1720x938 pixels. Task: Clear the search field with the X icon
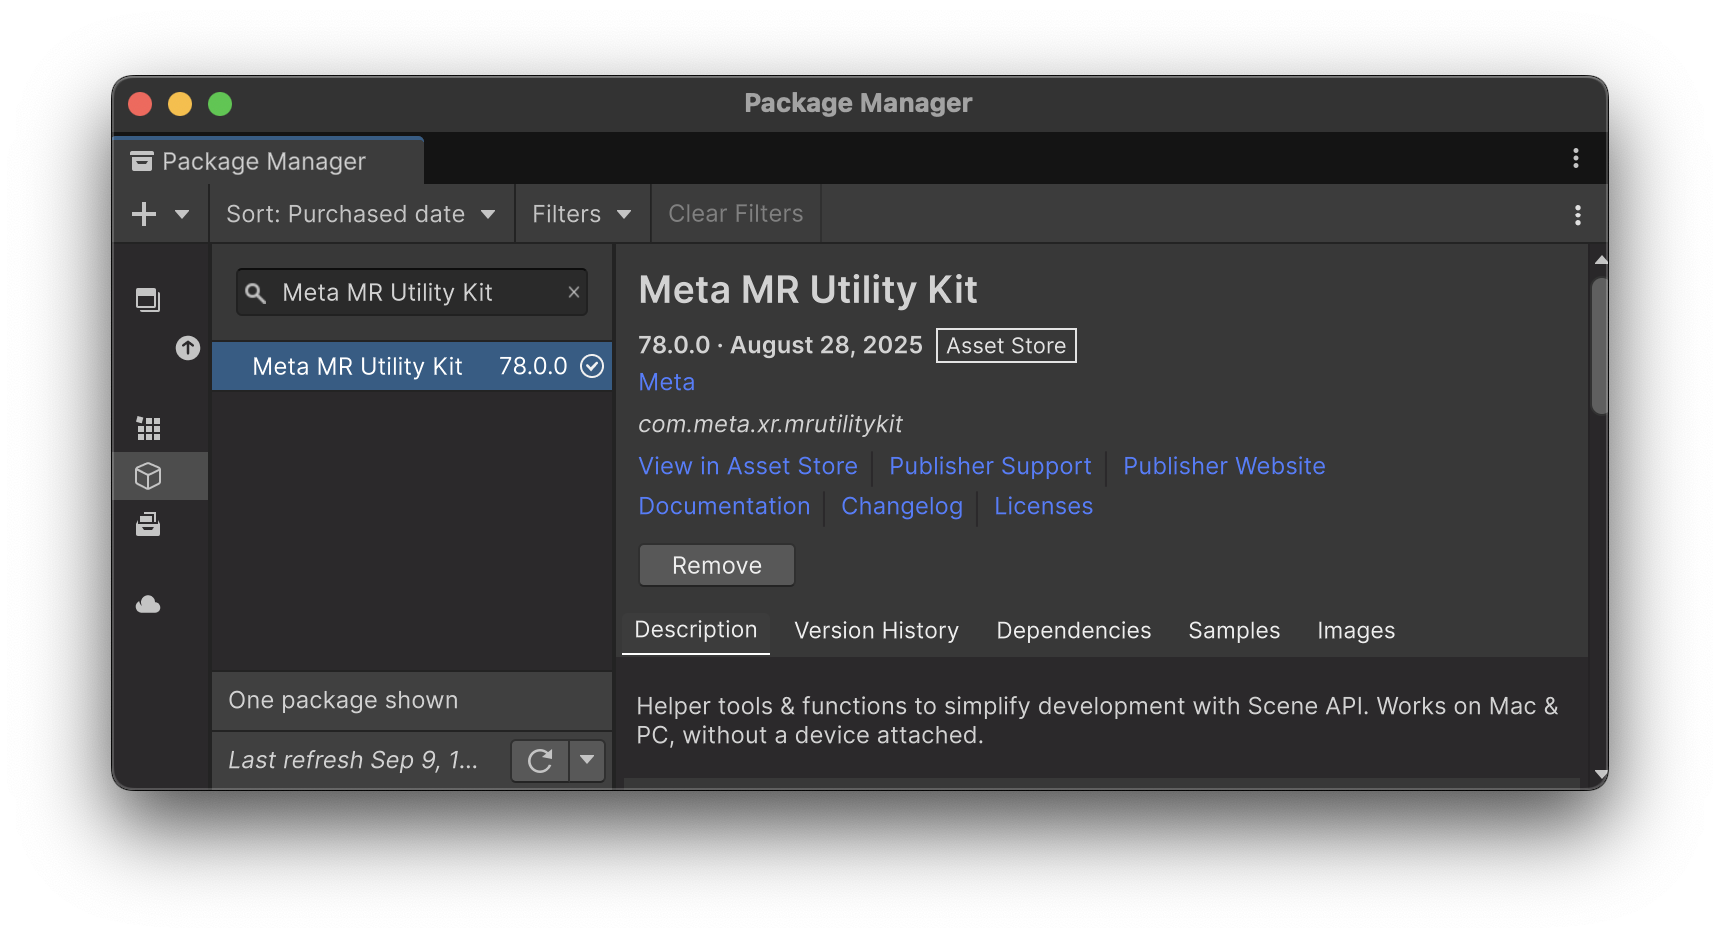coord(574,292)
